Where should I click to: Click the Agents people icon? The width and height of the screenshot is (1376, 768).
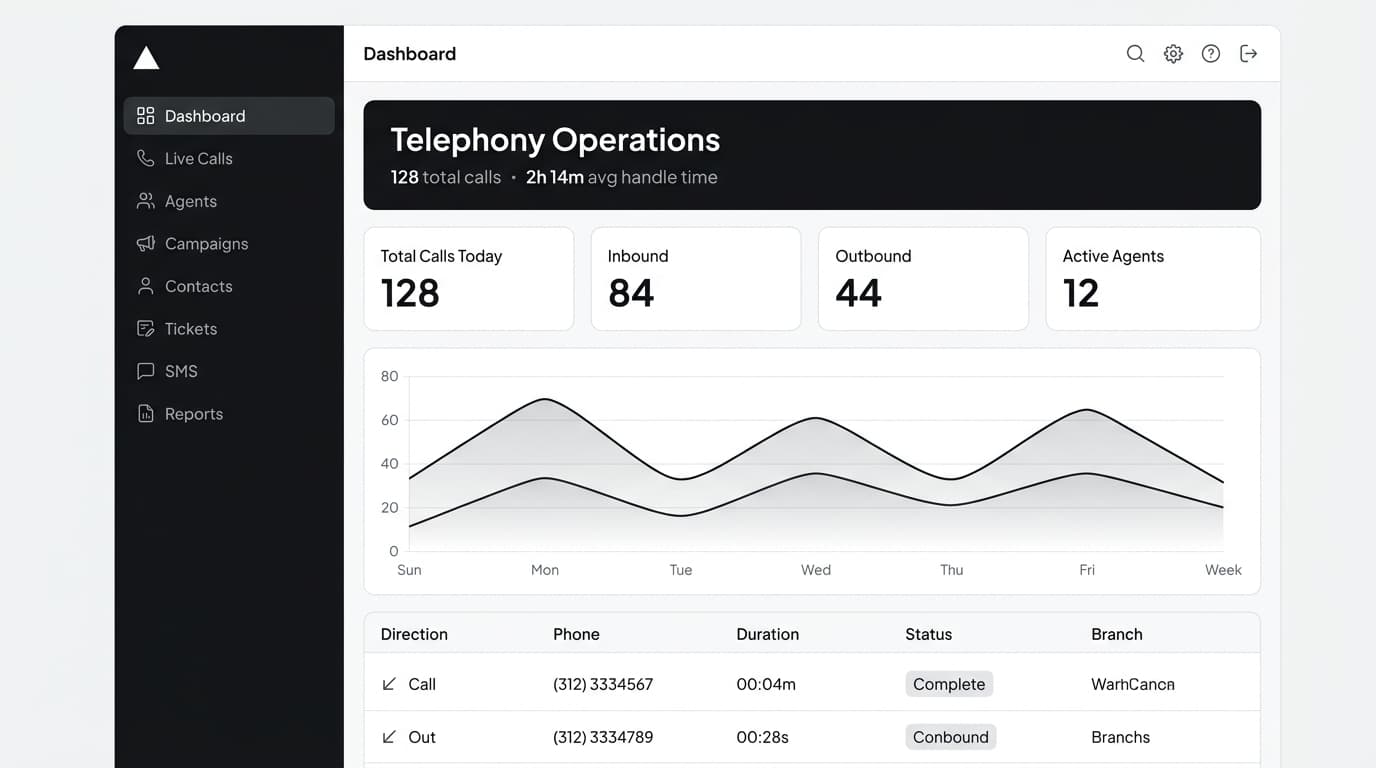click(x=146, y=201)
